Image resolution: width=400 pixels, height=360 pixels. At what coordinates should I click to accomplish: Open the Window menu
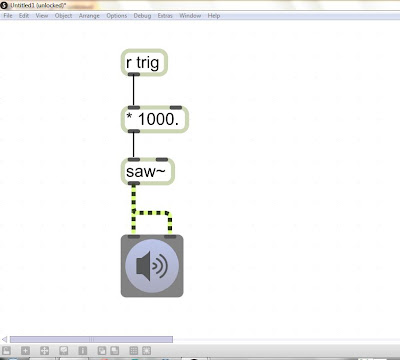coord(190,16)
